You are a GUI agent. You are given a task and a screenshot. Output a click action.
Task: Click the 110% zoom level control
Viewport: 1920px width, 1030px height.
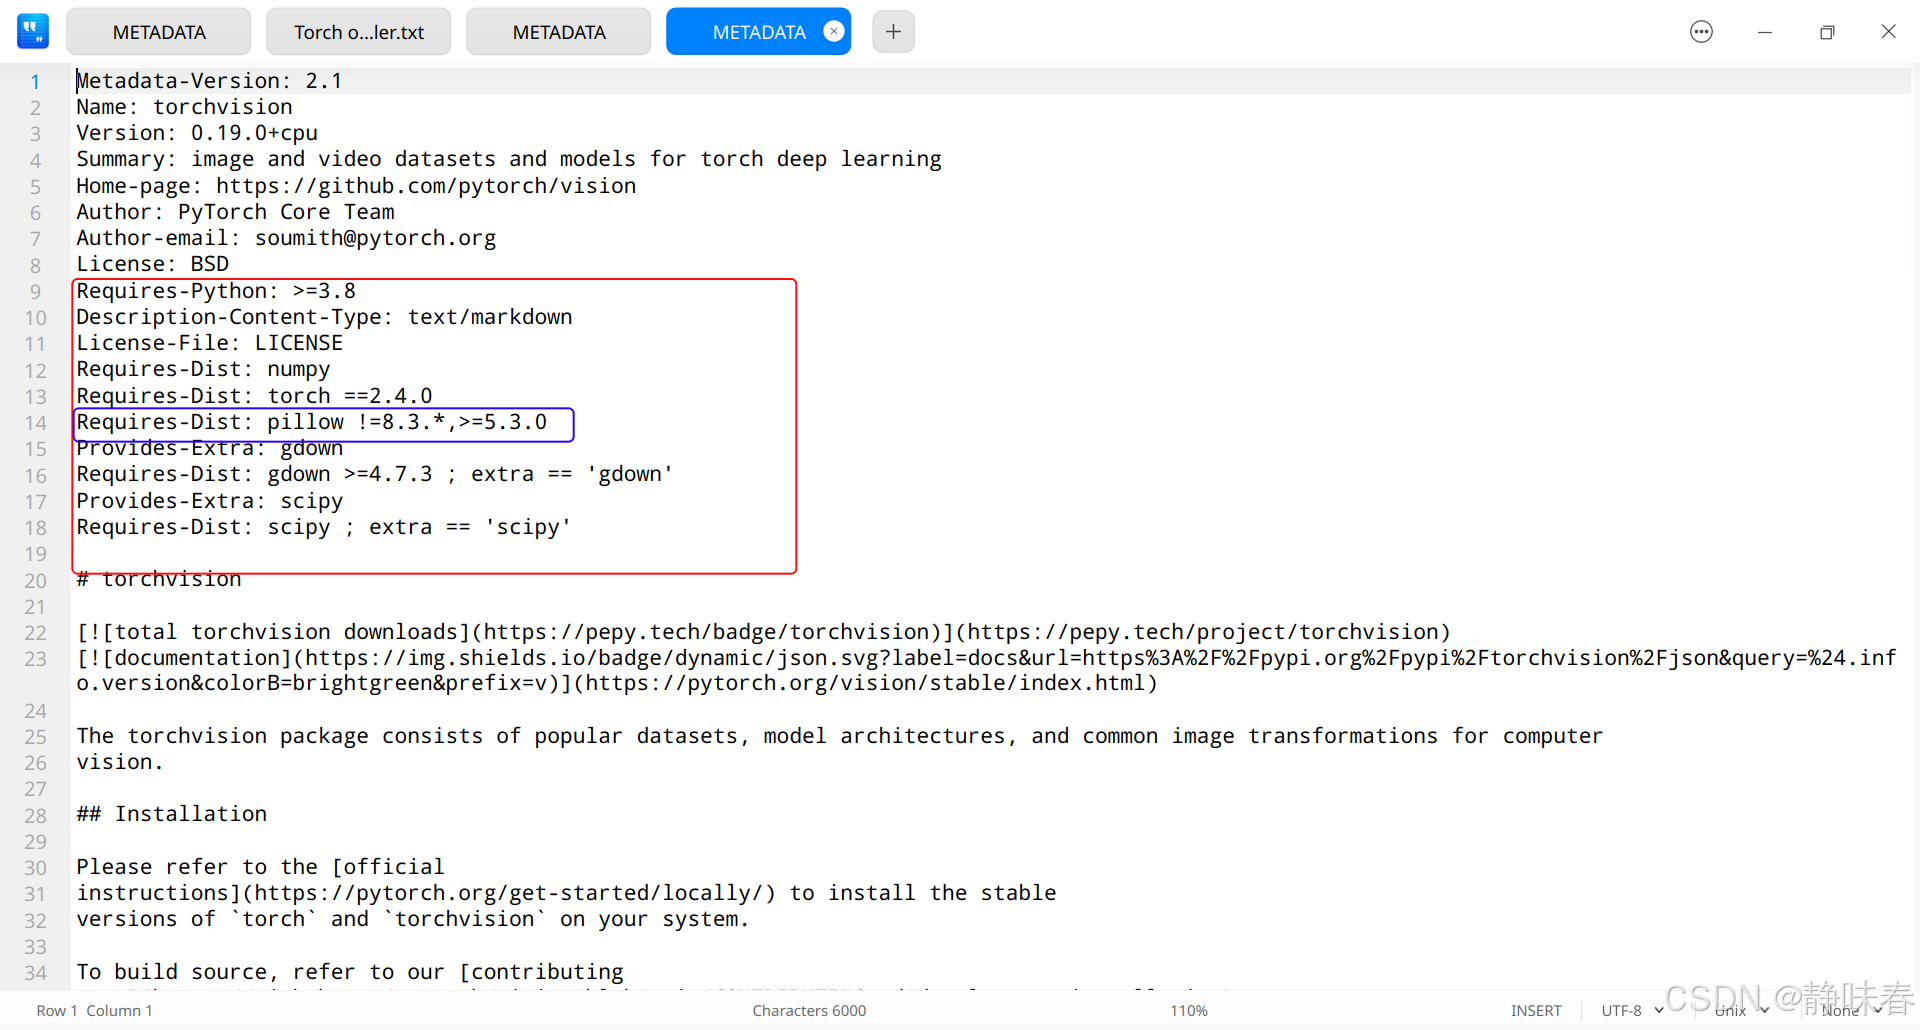(1188, 1010)
